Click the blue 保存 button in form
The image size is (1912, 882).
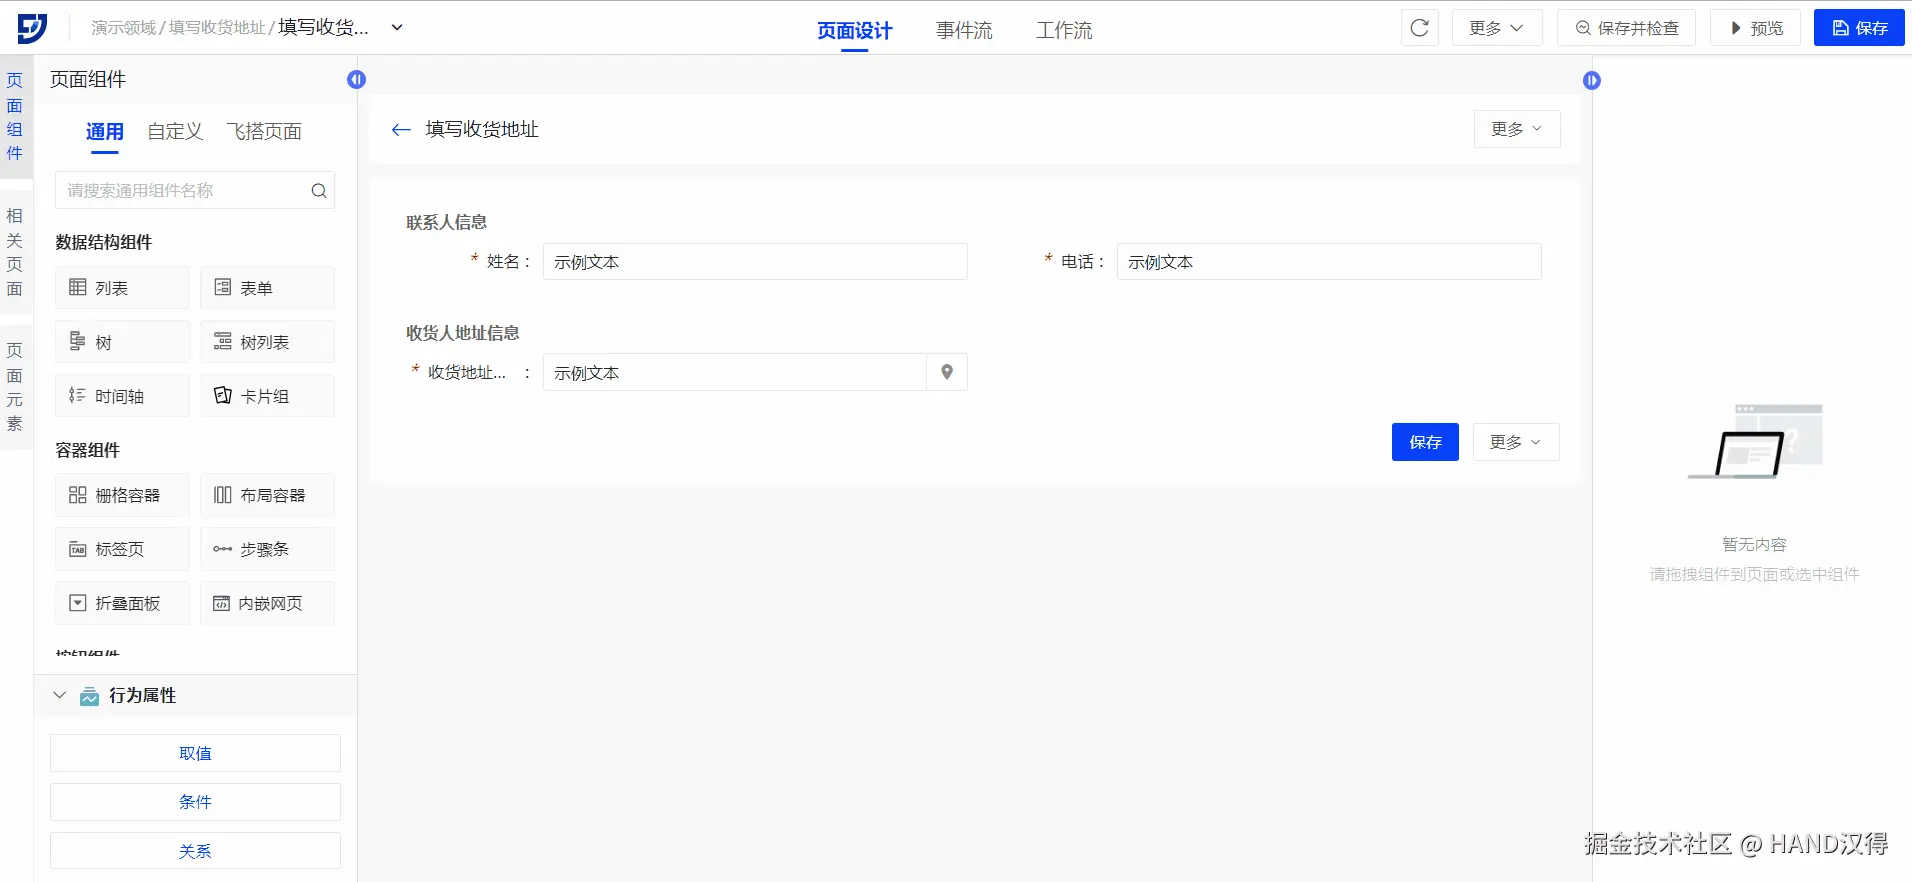point(1425,442)
